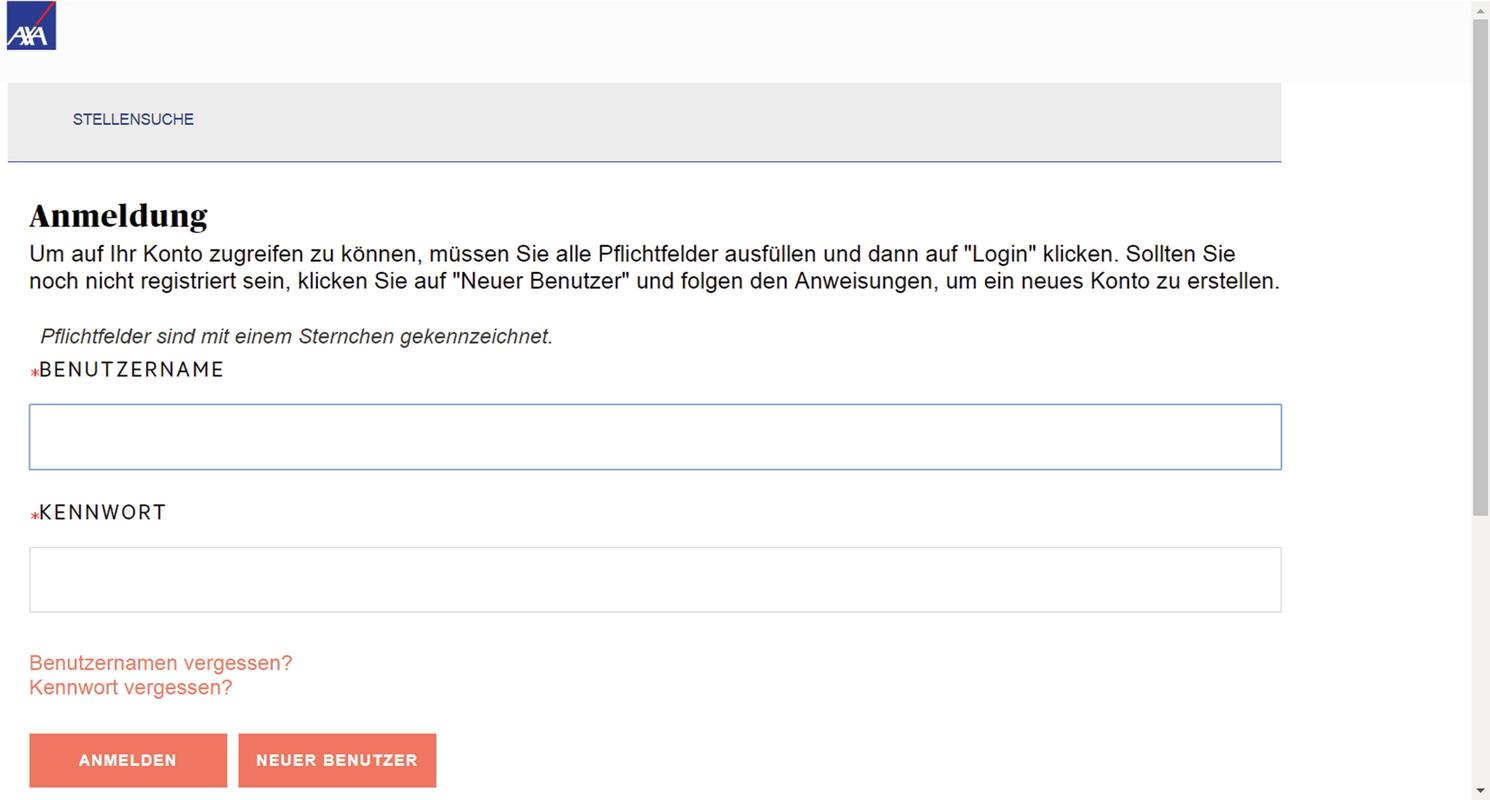The width and height of the screenshot is (1490, 800).
Task: Click the red asterisk beside Benutzername
Action: (x=34, y=373)
